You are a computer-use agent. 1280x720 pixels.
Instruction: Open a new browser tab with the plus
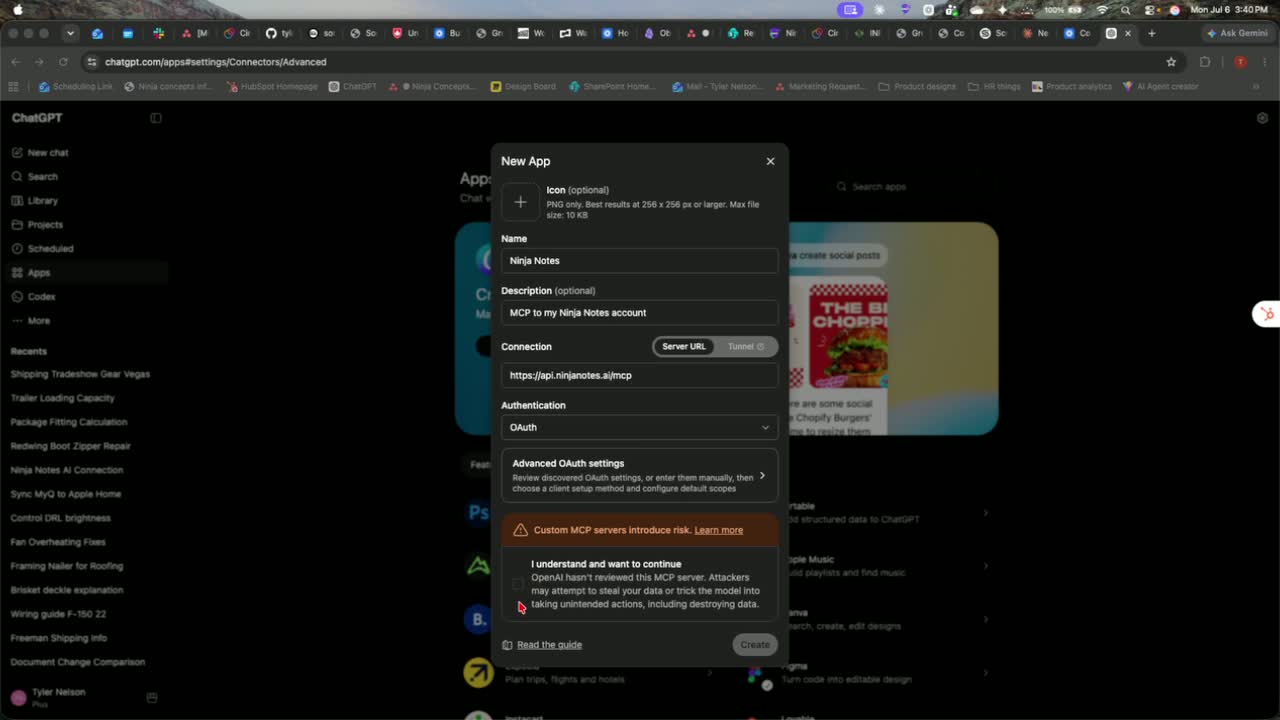coord(1152,33)
